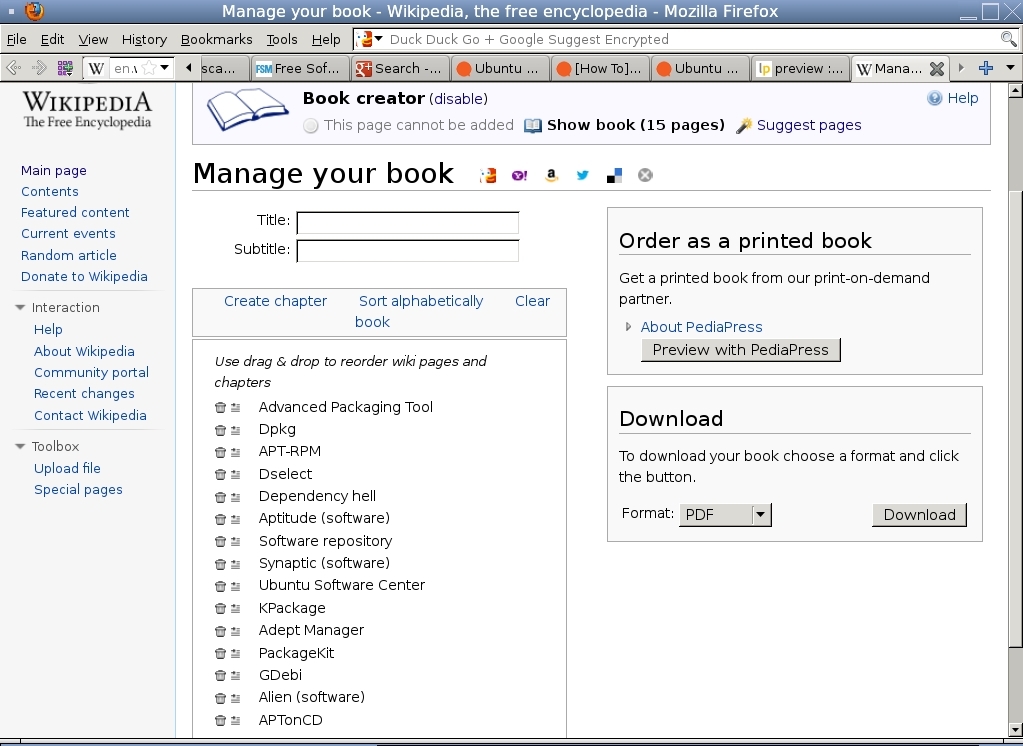Click the reorder handle icon beside Synaptic (software)
This screenshot has height=746, width=1023.
(x=236, y=564)
